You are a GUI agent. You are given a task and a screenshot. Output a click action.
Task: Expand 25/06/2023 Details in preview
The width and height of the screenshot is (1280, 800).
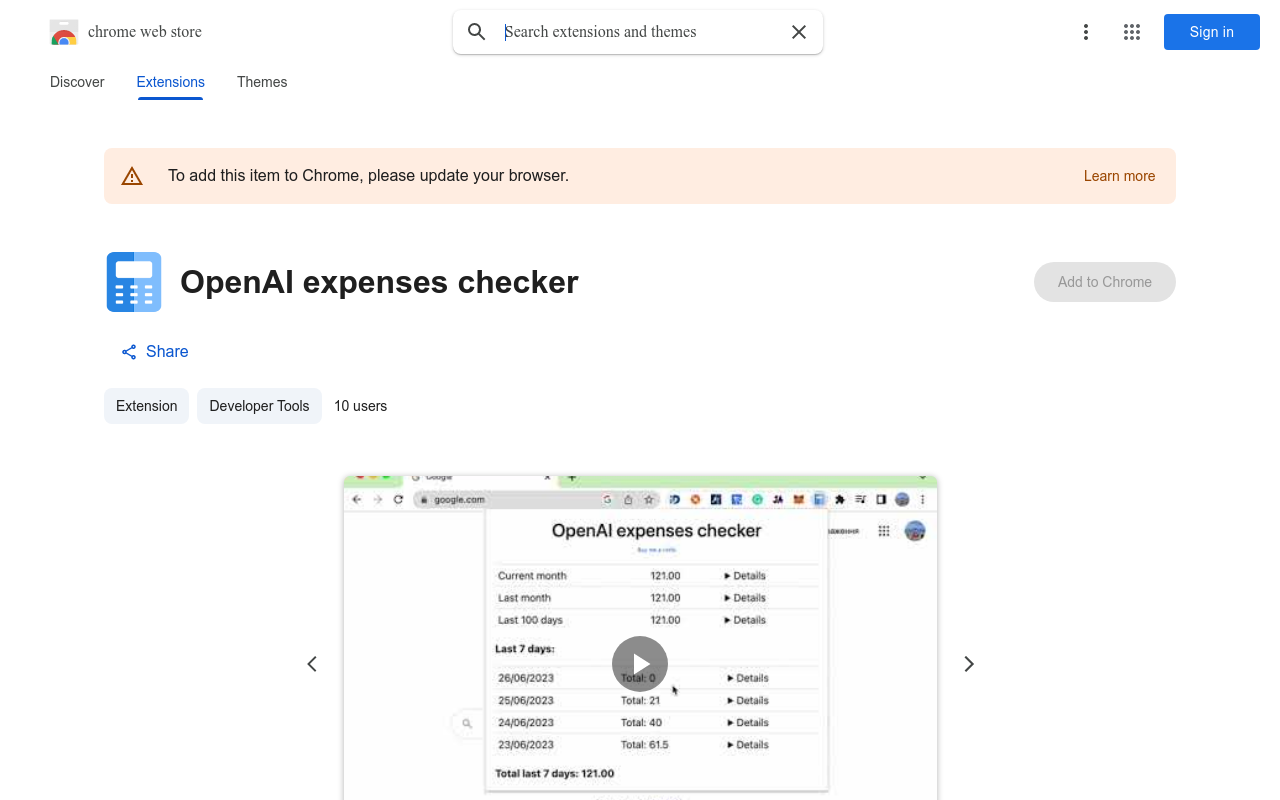[x=748, y=701]
